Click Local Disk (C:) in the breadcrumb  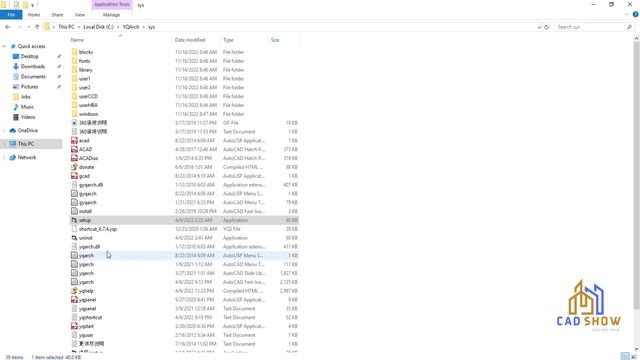click(x=98, y=27)
